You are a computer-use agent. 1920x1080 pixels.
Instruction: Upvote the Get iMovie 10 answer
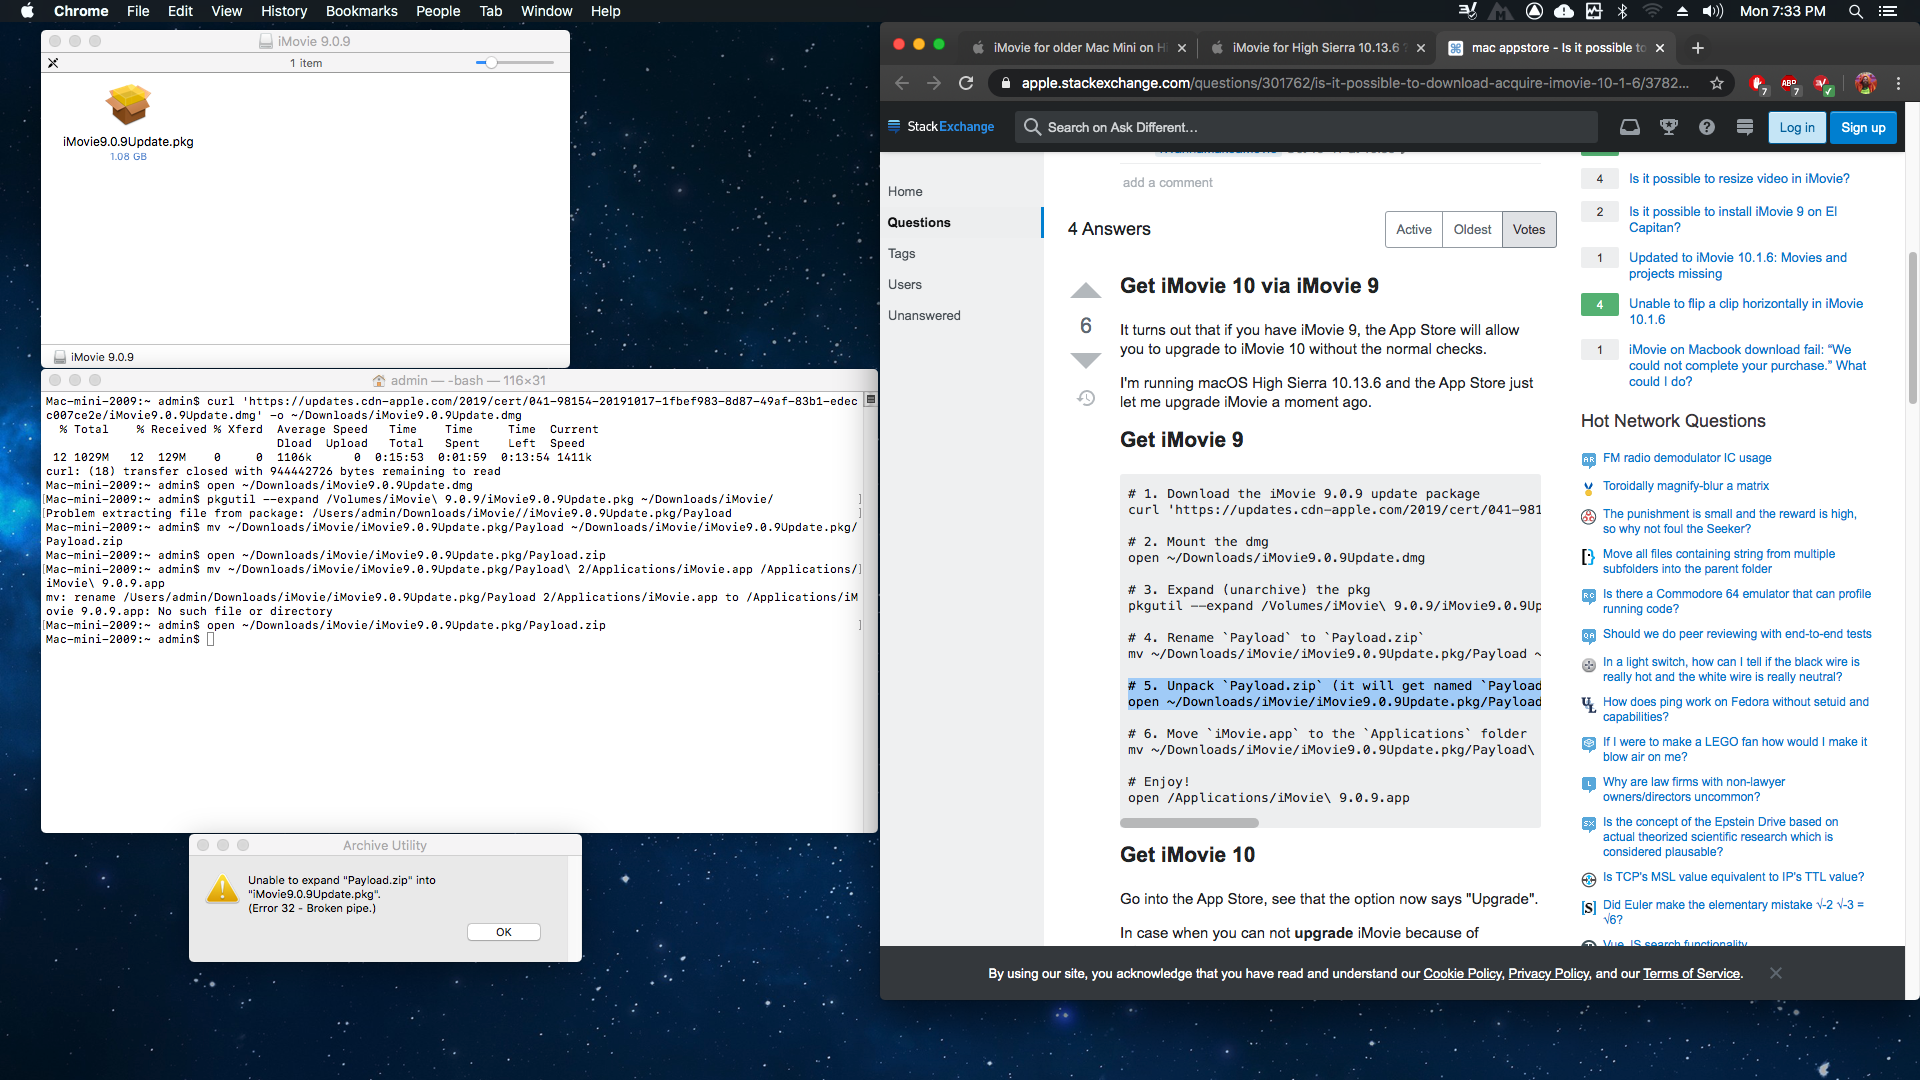coord(1085,291)
